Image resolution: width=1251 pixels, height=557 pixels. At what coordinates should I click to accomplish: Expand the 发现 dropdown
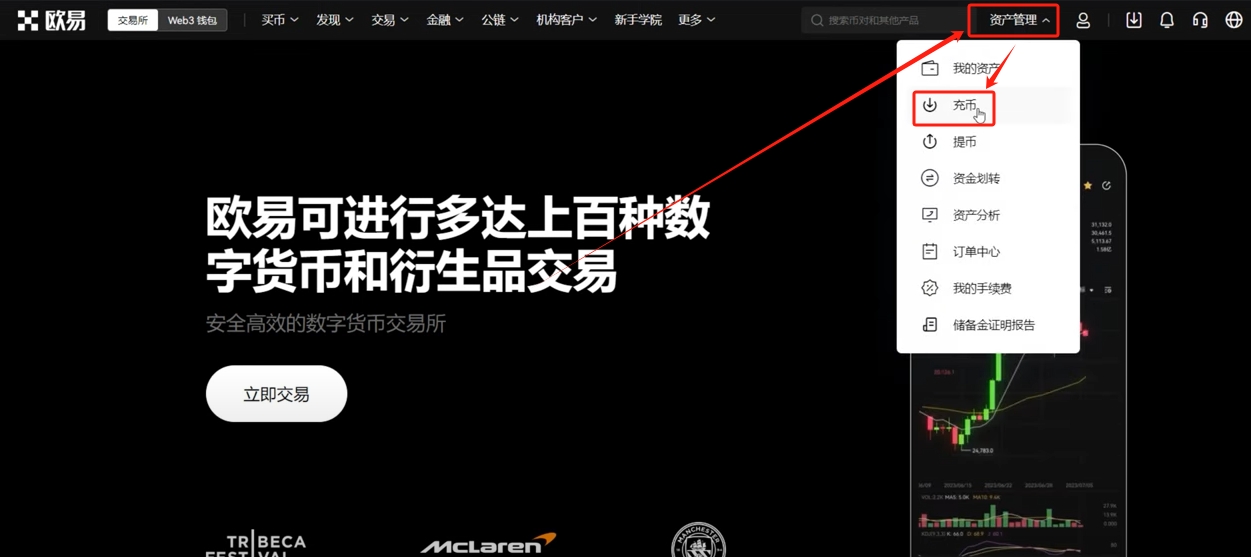click(x=335, y=20)
